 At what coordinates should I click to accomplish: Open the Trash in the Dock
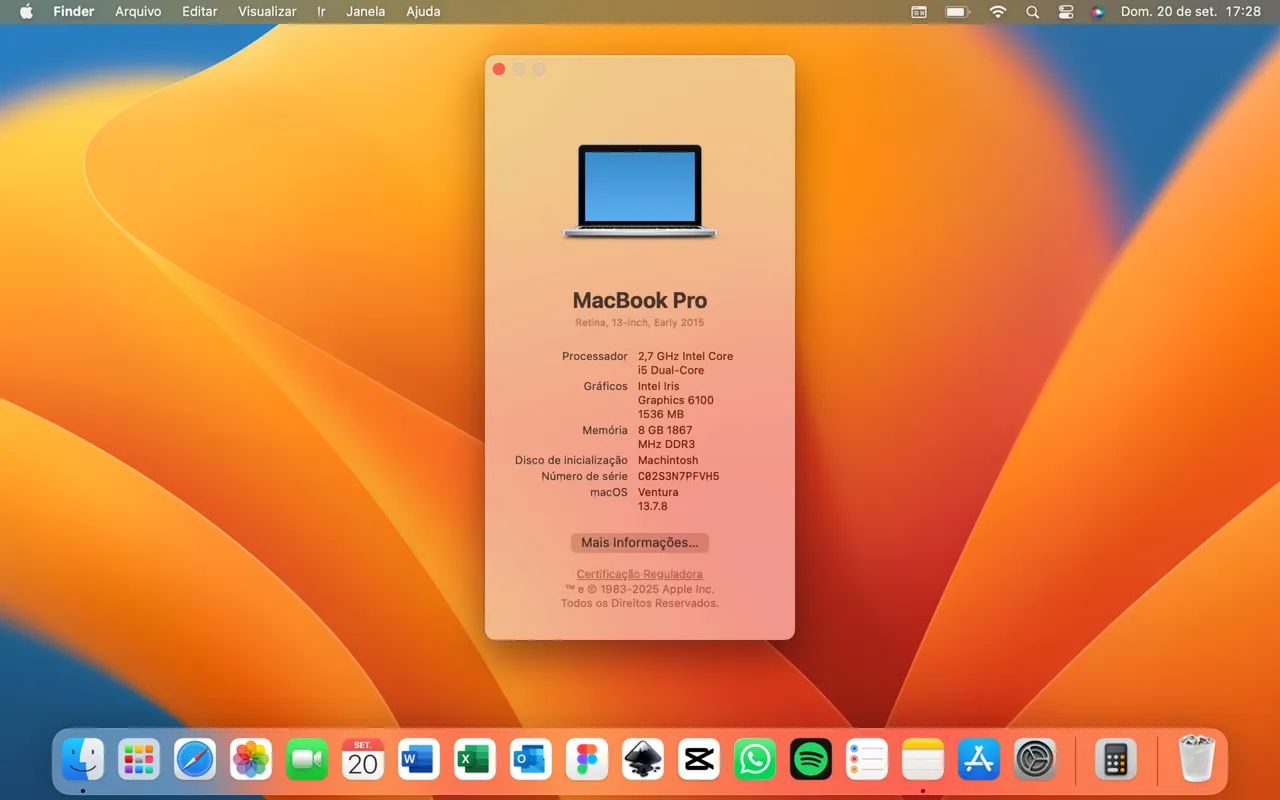pyautogui.click(x=1196, y=759)
